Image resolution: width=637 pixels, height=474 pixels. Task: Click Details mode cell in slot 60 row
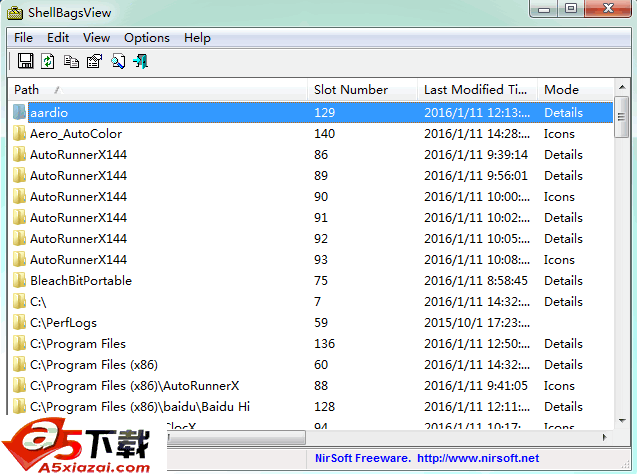click(x=563, y=364)
